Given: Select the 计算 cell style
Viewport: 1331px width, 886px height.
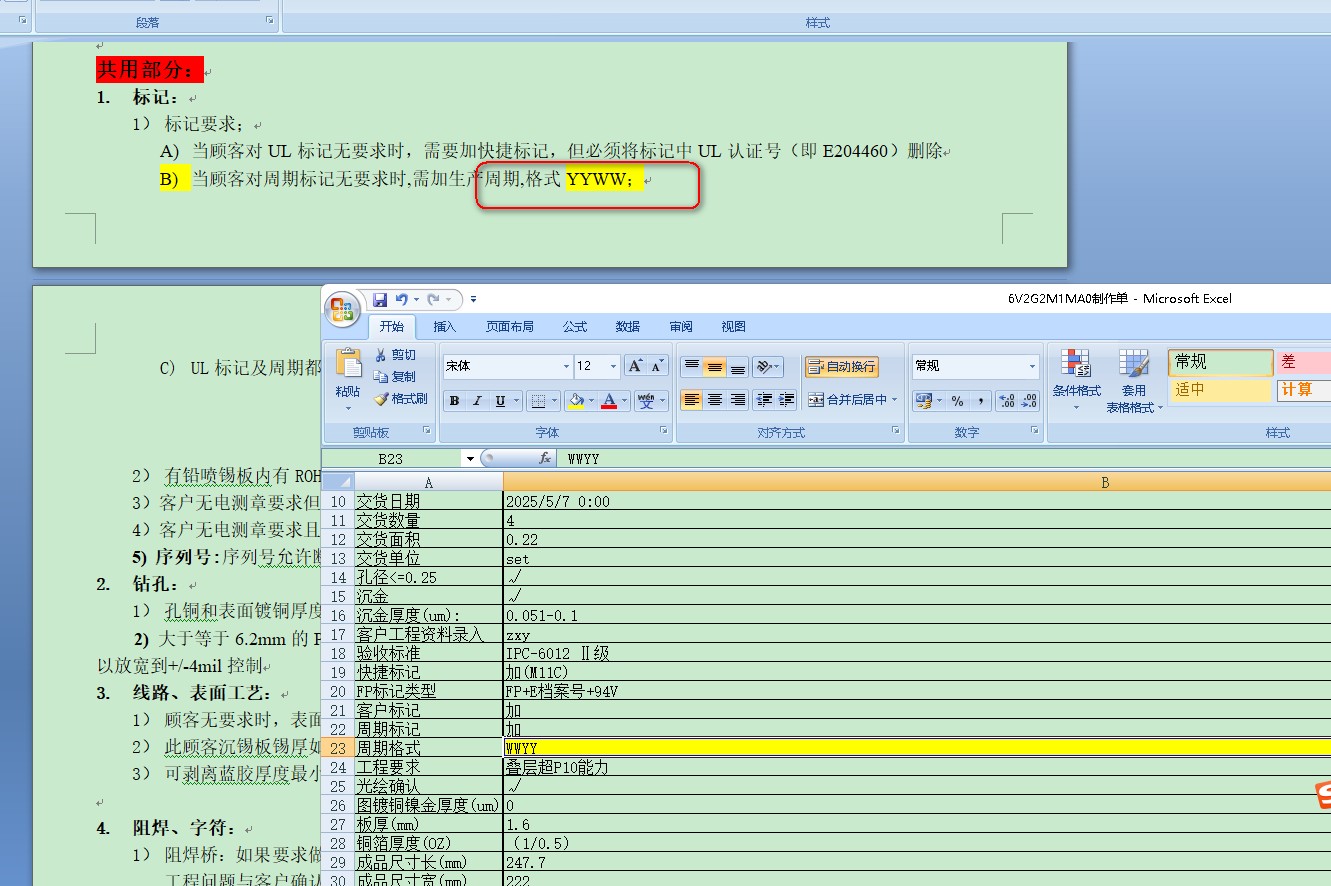Looking at the screenshot, I should tap(1303, 390).
